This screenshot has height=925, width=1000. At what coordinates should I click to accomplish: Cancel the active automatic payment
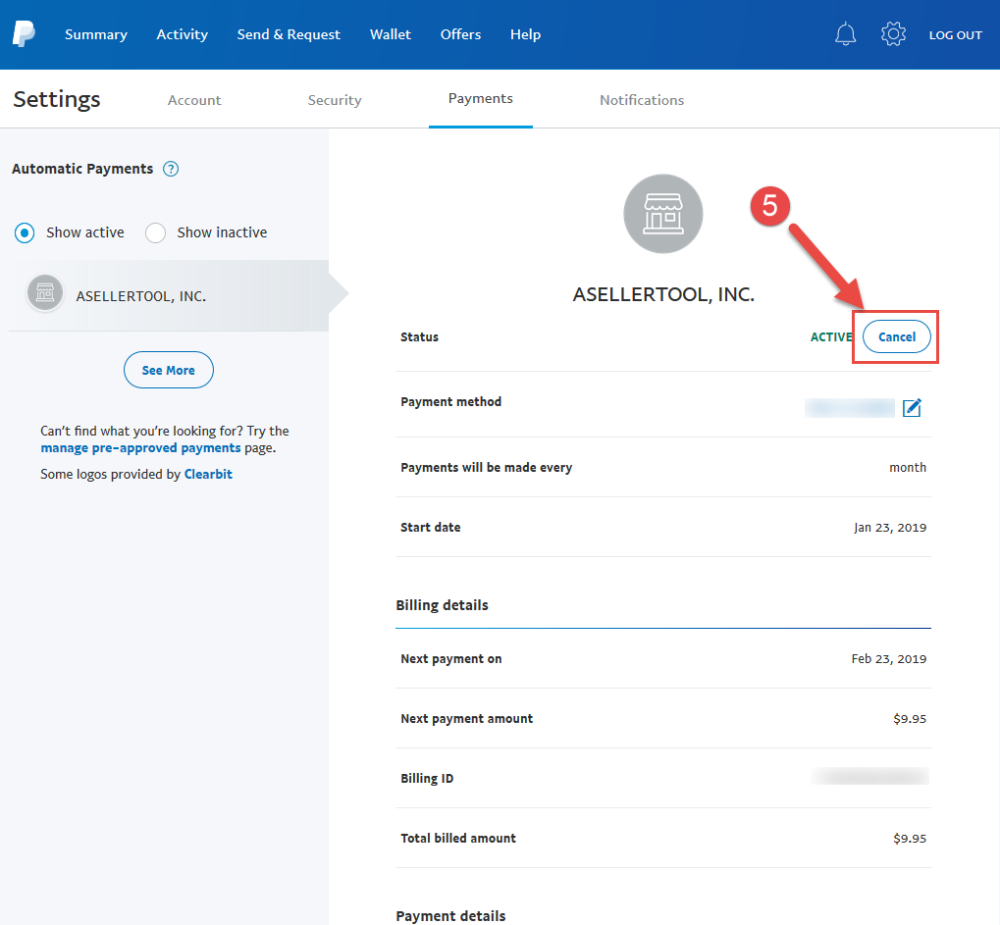click(x=897, y=337)
